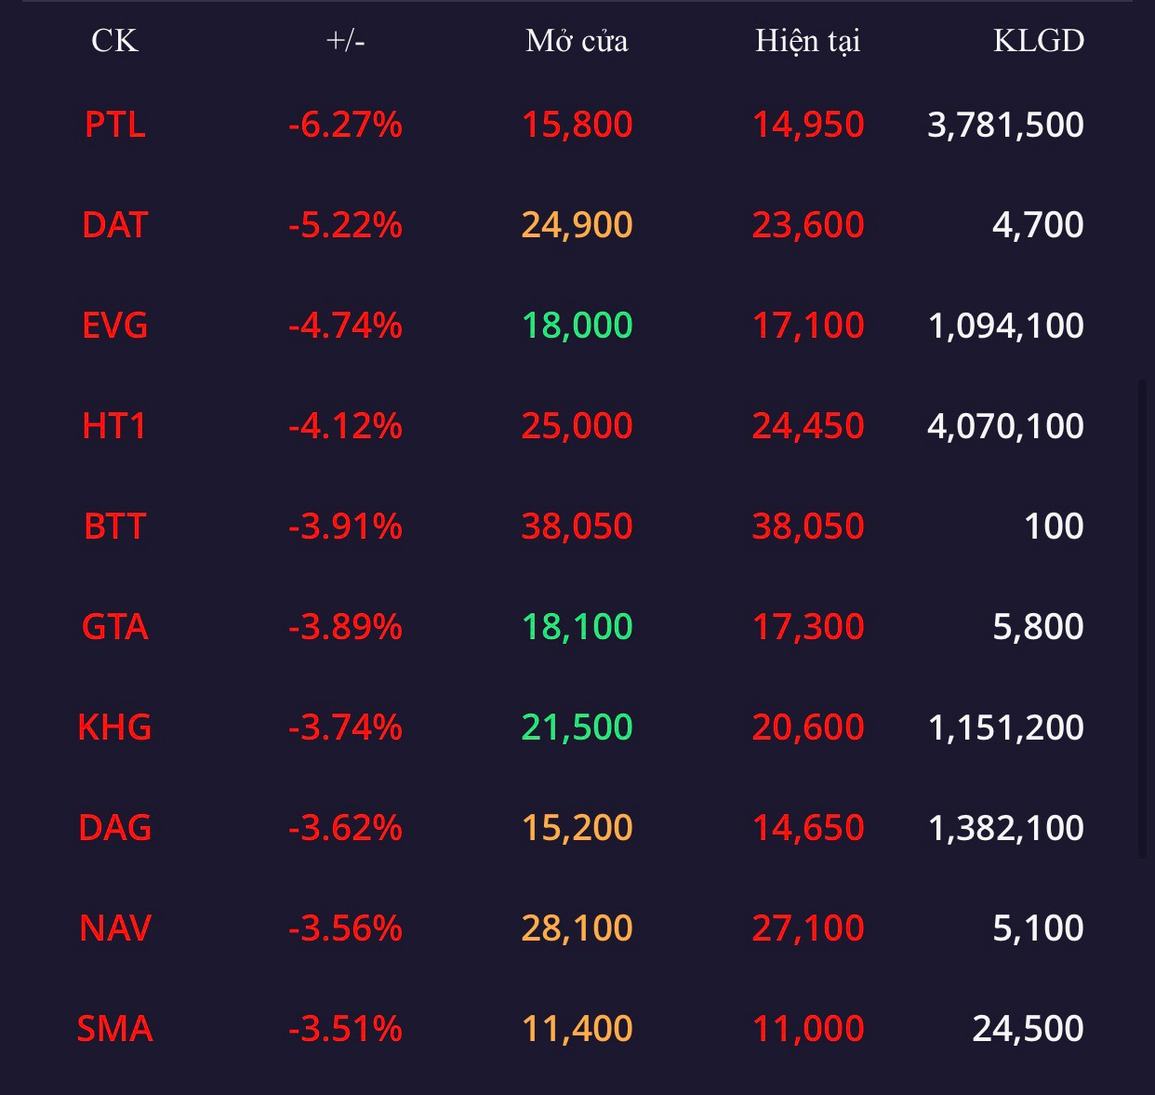Click HT1's 4,070,100 volume cell
Screen dimensions: 1155x1095
click(x=1005, y=426)
